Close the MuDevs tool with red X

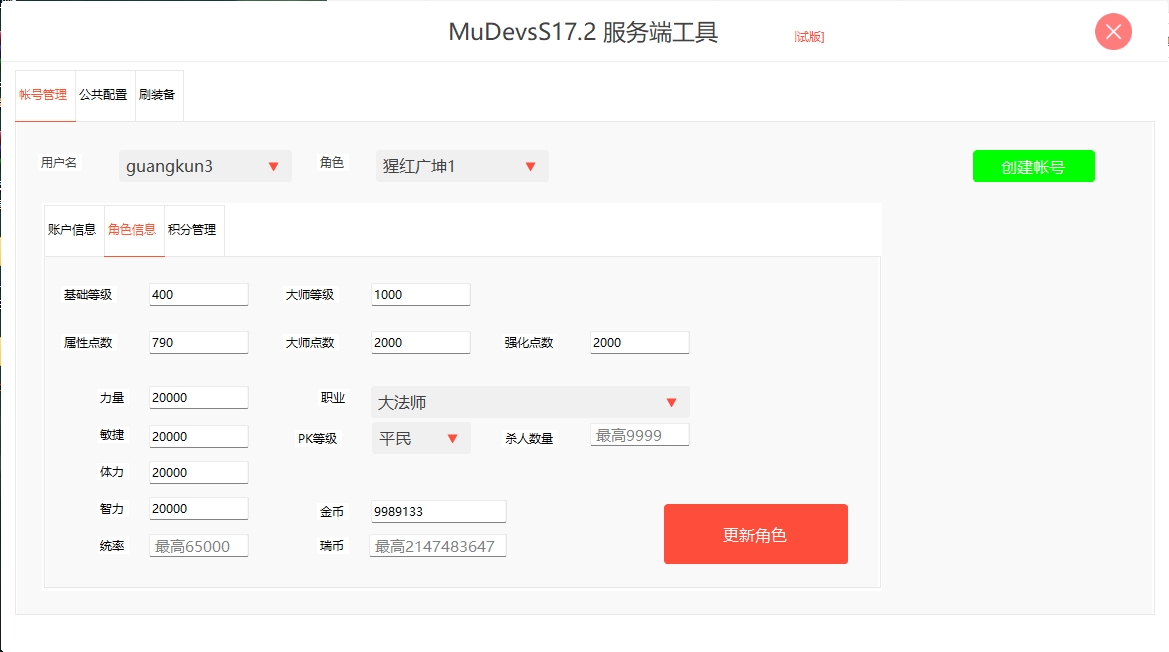click(1113, 32)
